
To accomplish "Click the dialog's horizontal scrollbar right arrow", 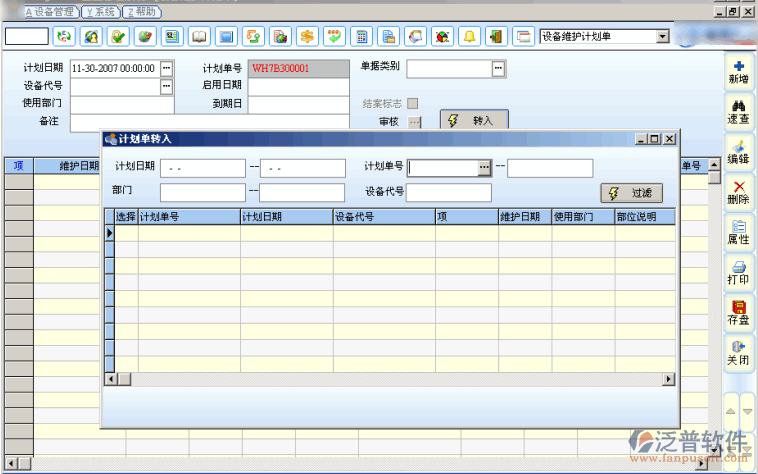I will (x=669, y=379).
